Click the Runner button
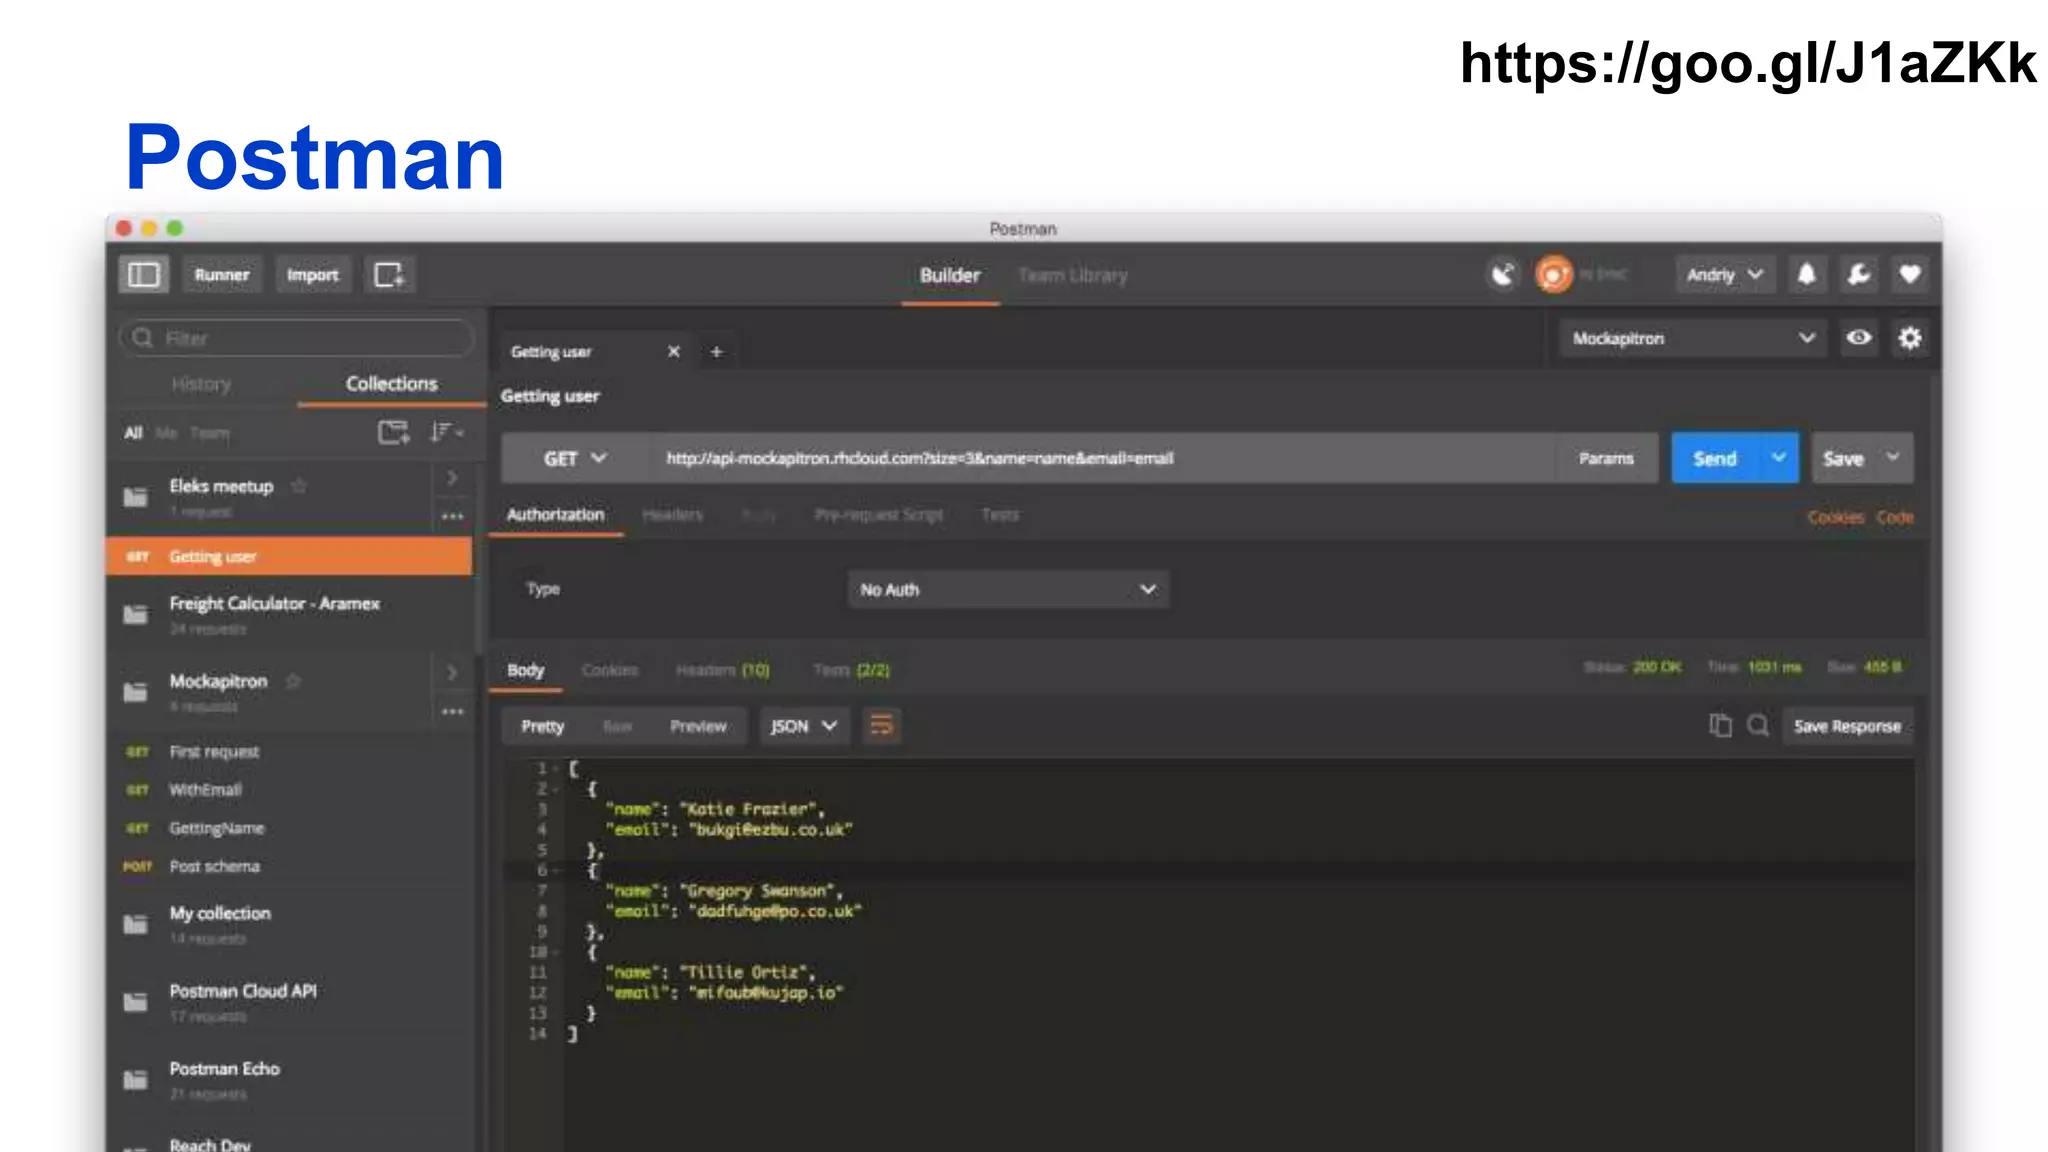The image size is (2048, 1152). pos(222,275)
